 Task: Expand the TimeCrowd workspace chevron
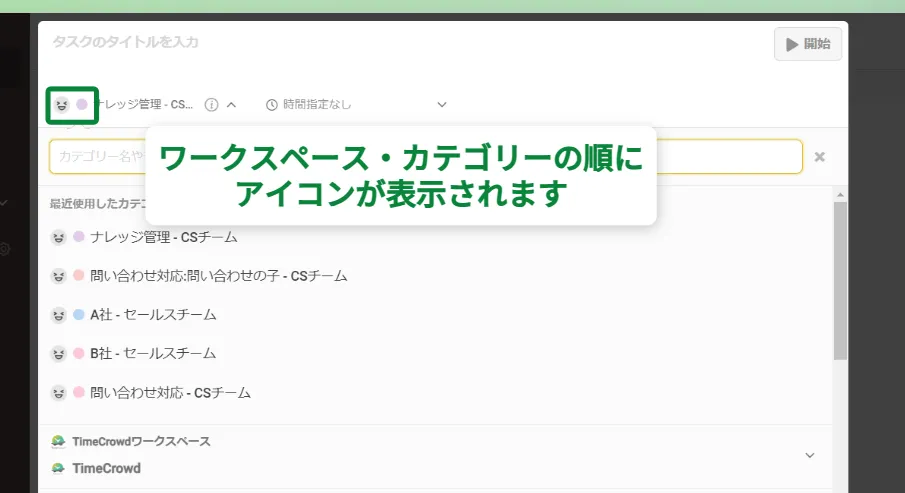pyautogui.click(x=809, y=455)
